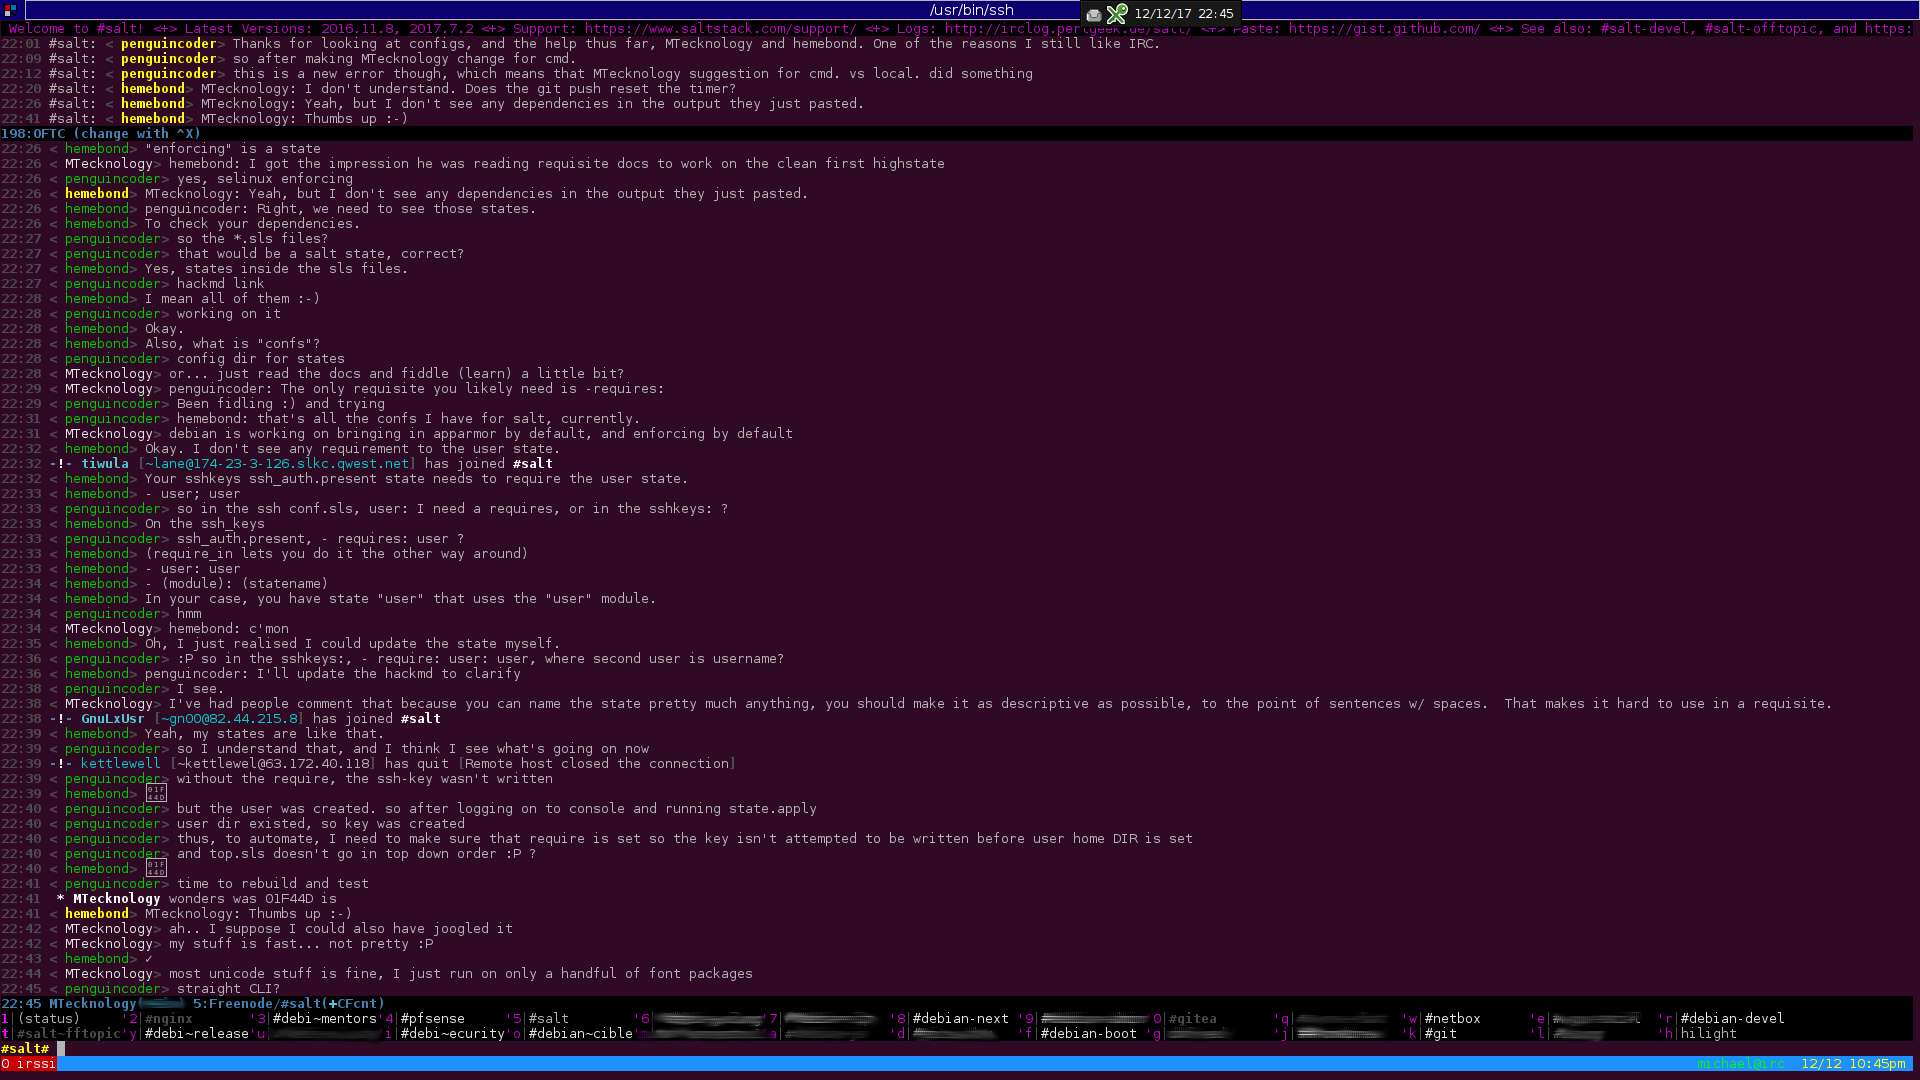Open the gist.github.com paste link

coord(1384,29)
